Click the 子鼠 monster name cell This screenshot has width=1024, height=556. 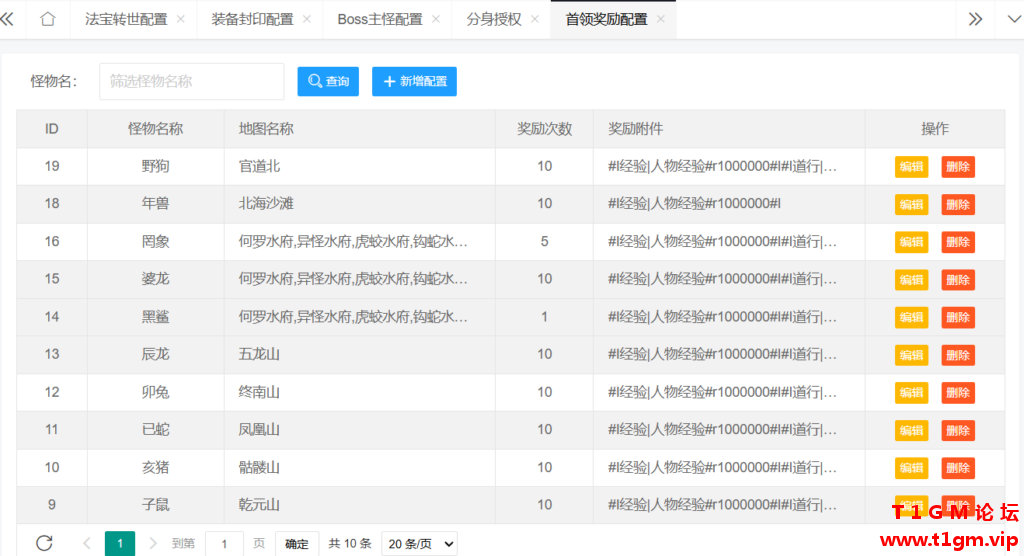[x=155, y=504]
